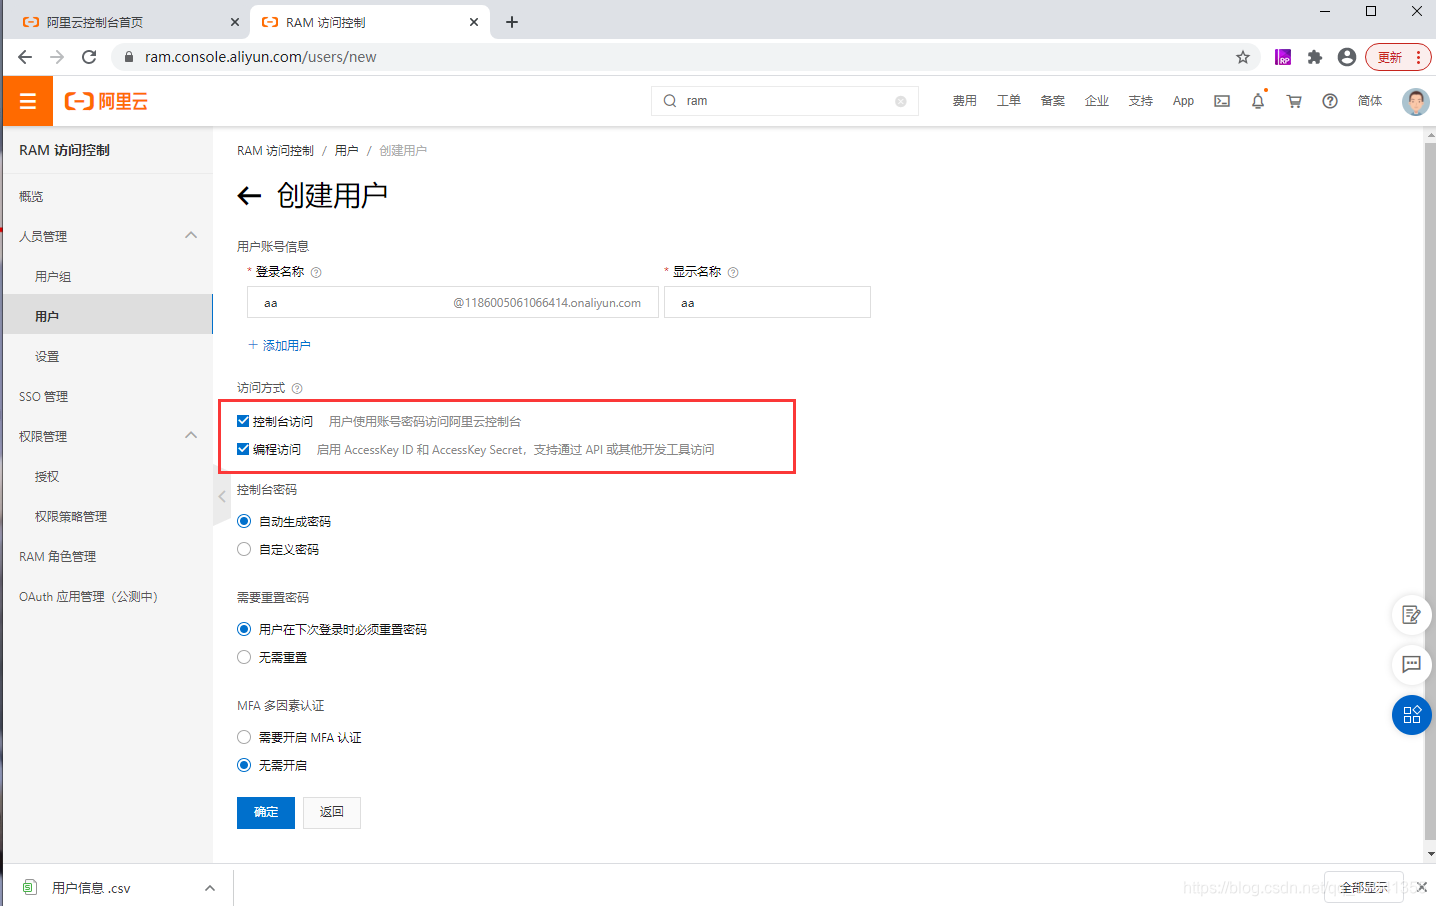
Task: Select 自定义密码 radio option
Action: click(244, 549)
